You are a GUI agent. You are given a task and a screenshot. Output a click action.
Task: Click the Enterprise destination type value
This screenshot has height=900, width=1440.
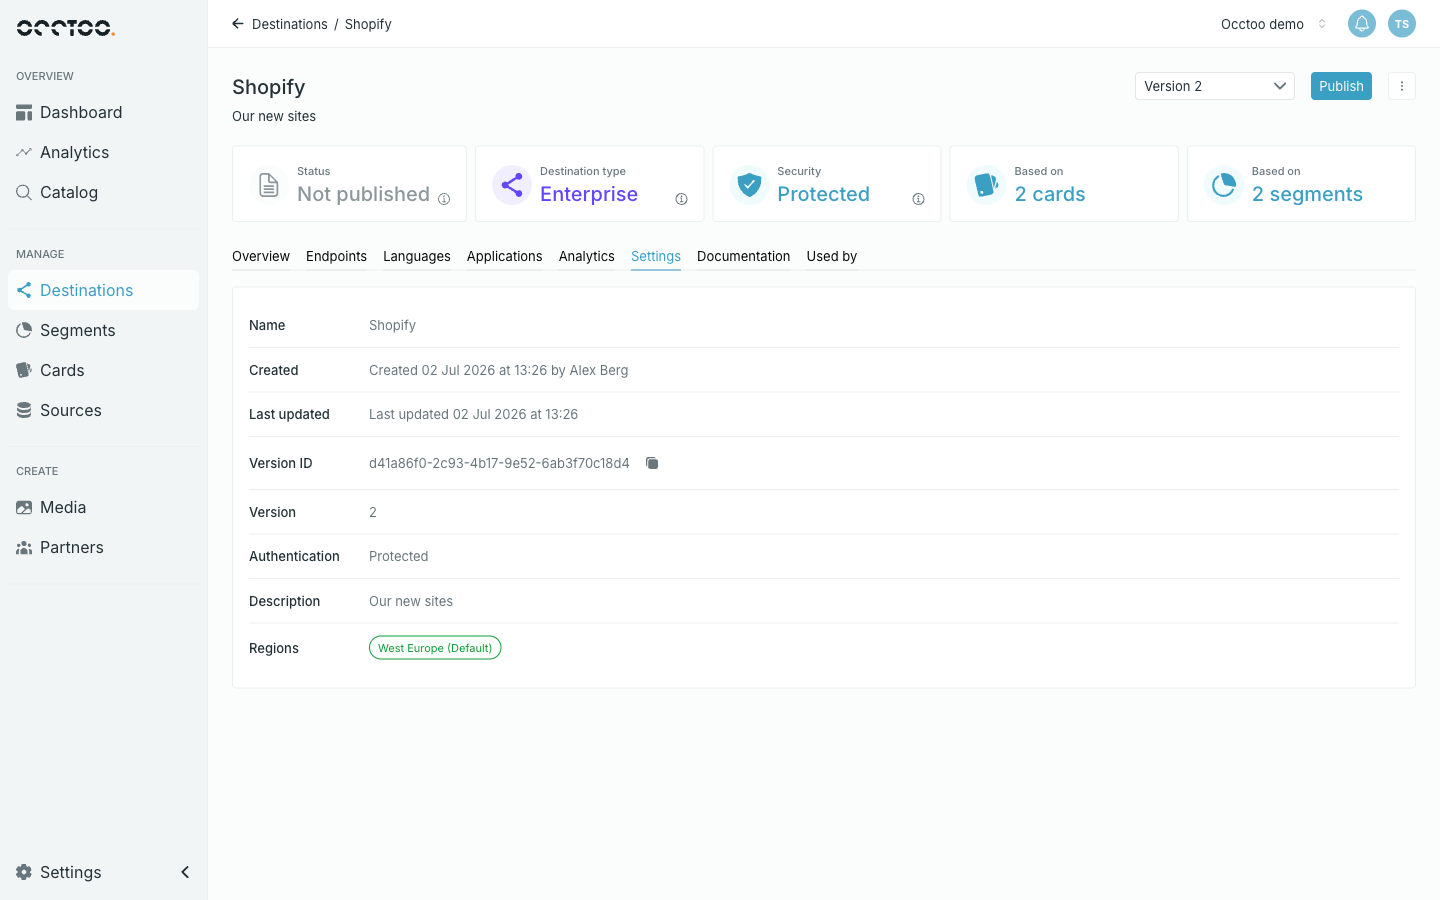pos(589,194)
